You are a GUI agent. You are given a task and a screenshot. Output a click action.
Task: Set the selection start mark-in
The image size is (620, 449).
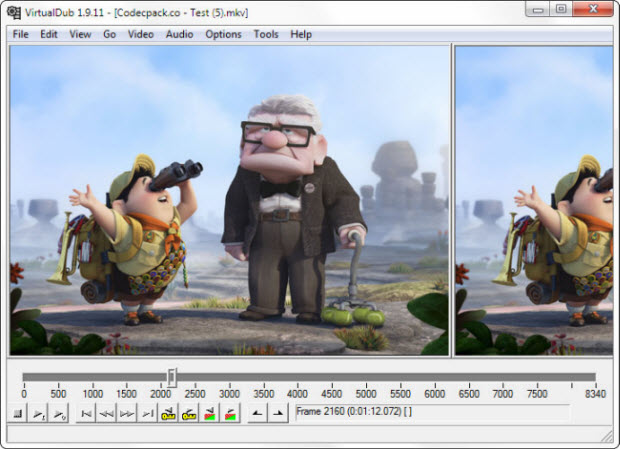click(257, 413)
